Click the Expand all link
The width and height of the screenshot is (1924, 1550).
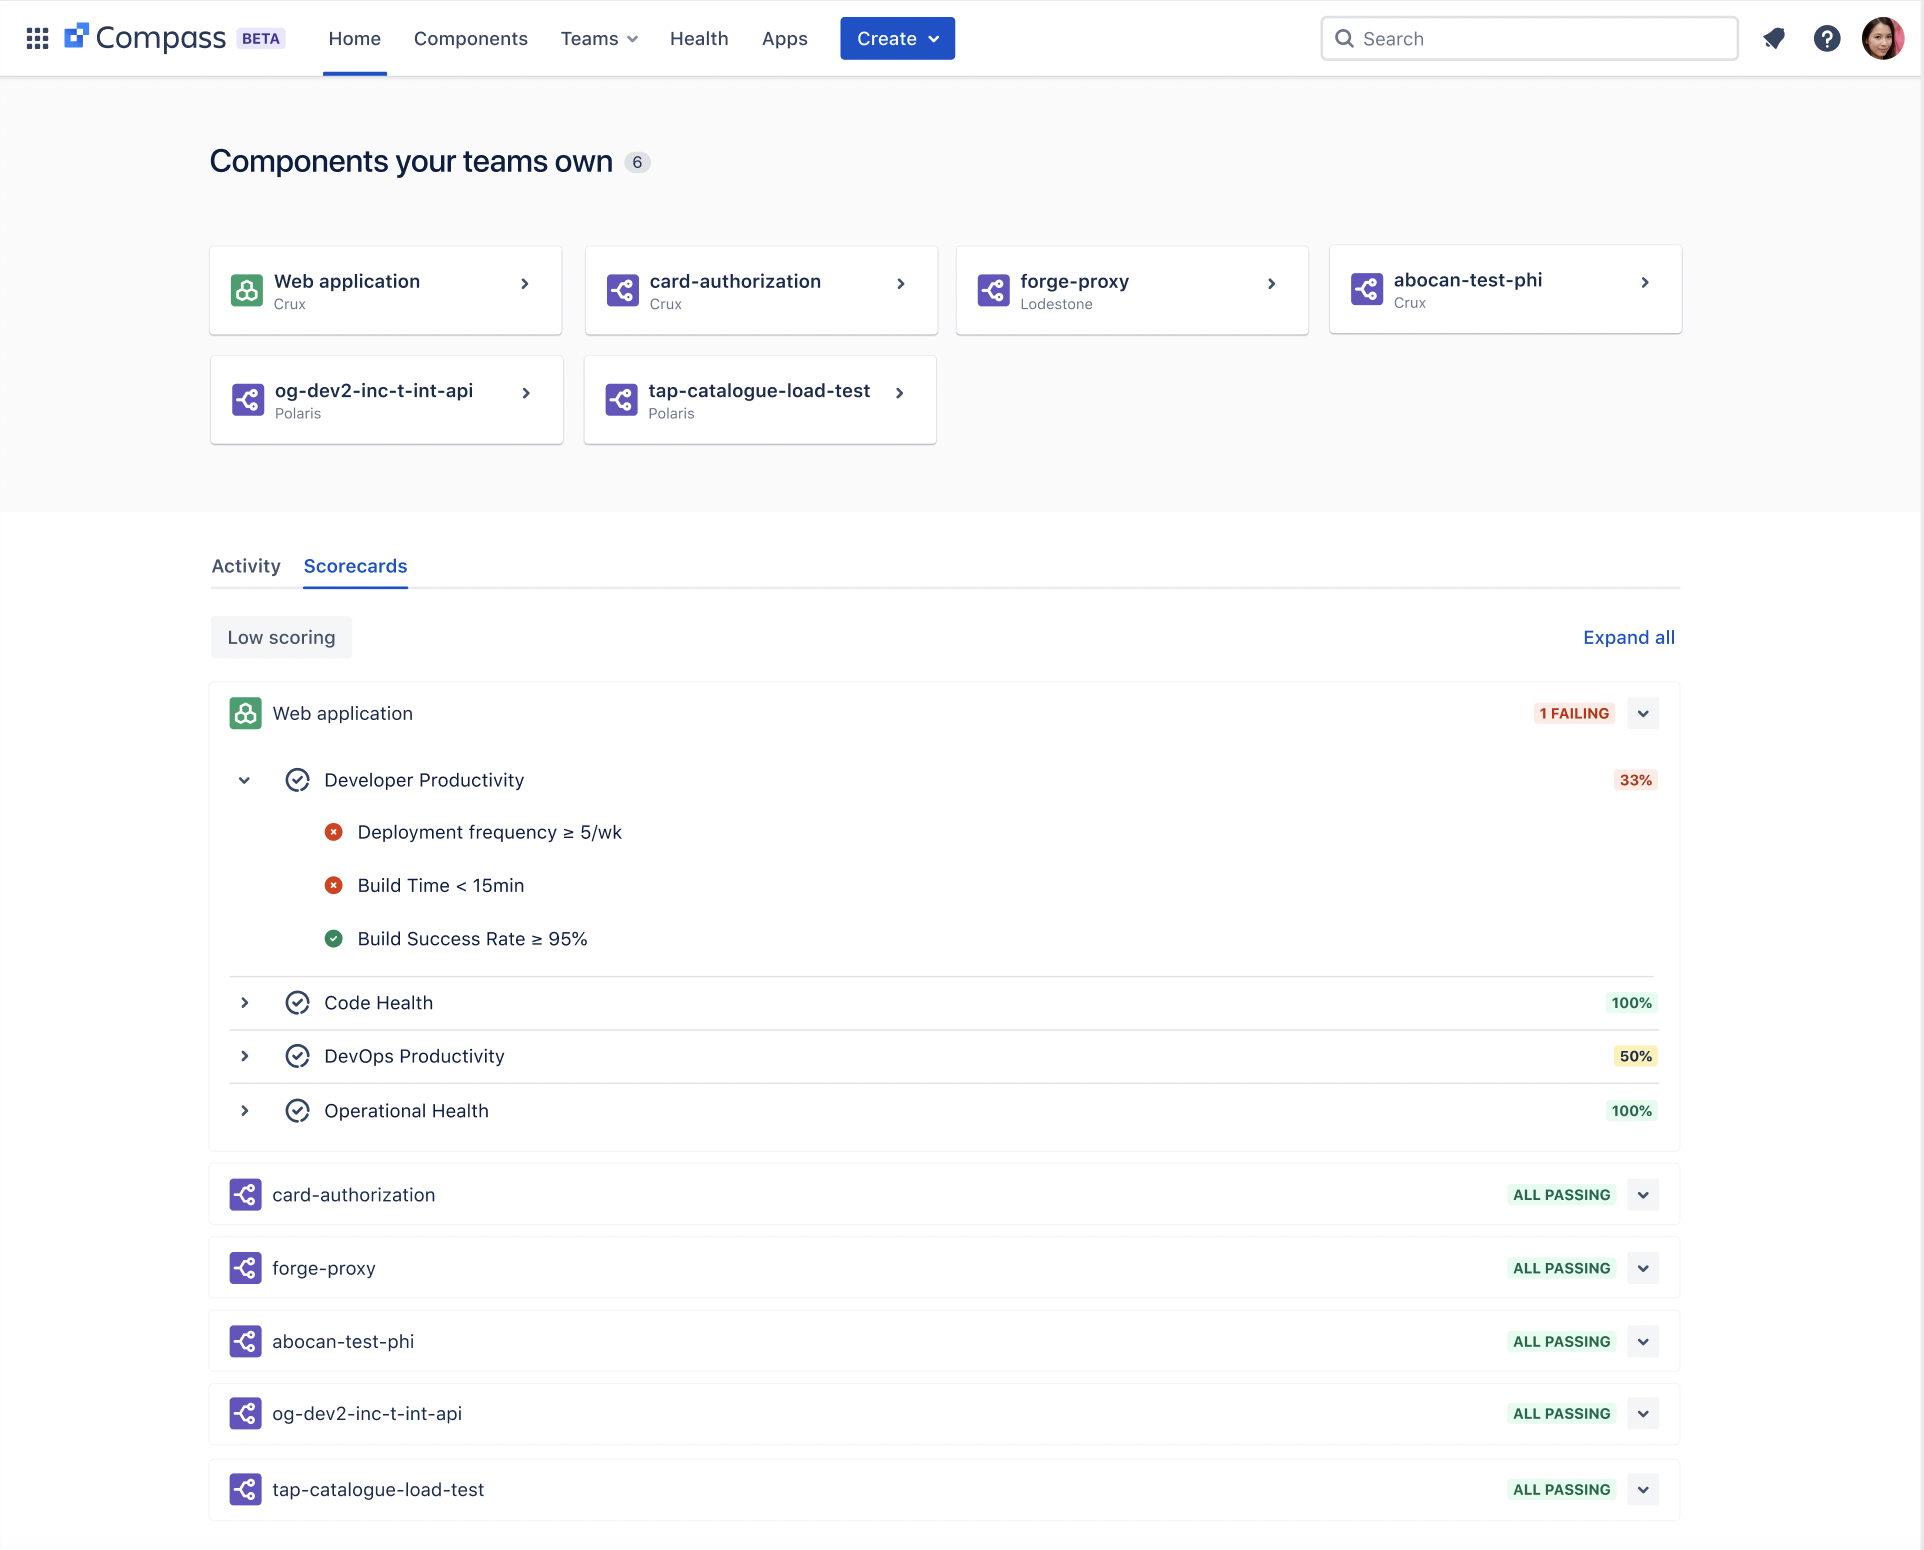pos(1628,637)
